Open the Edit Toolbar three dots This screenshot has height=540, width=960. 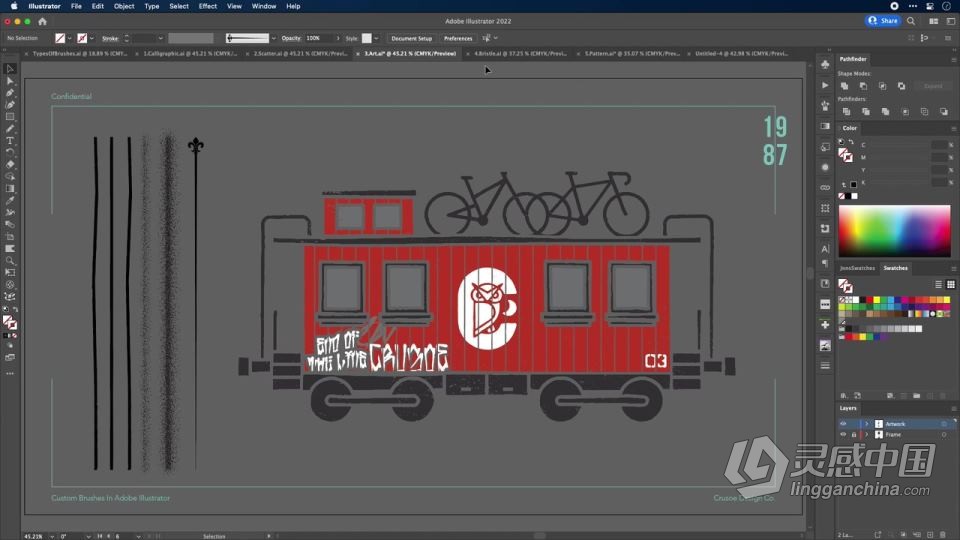click(x=10, y=373)
